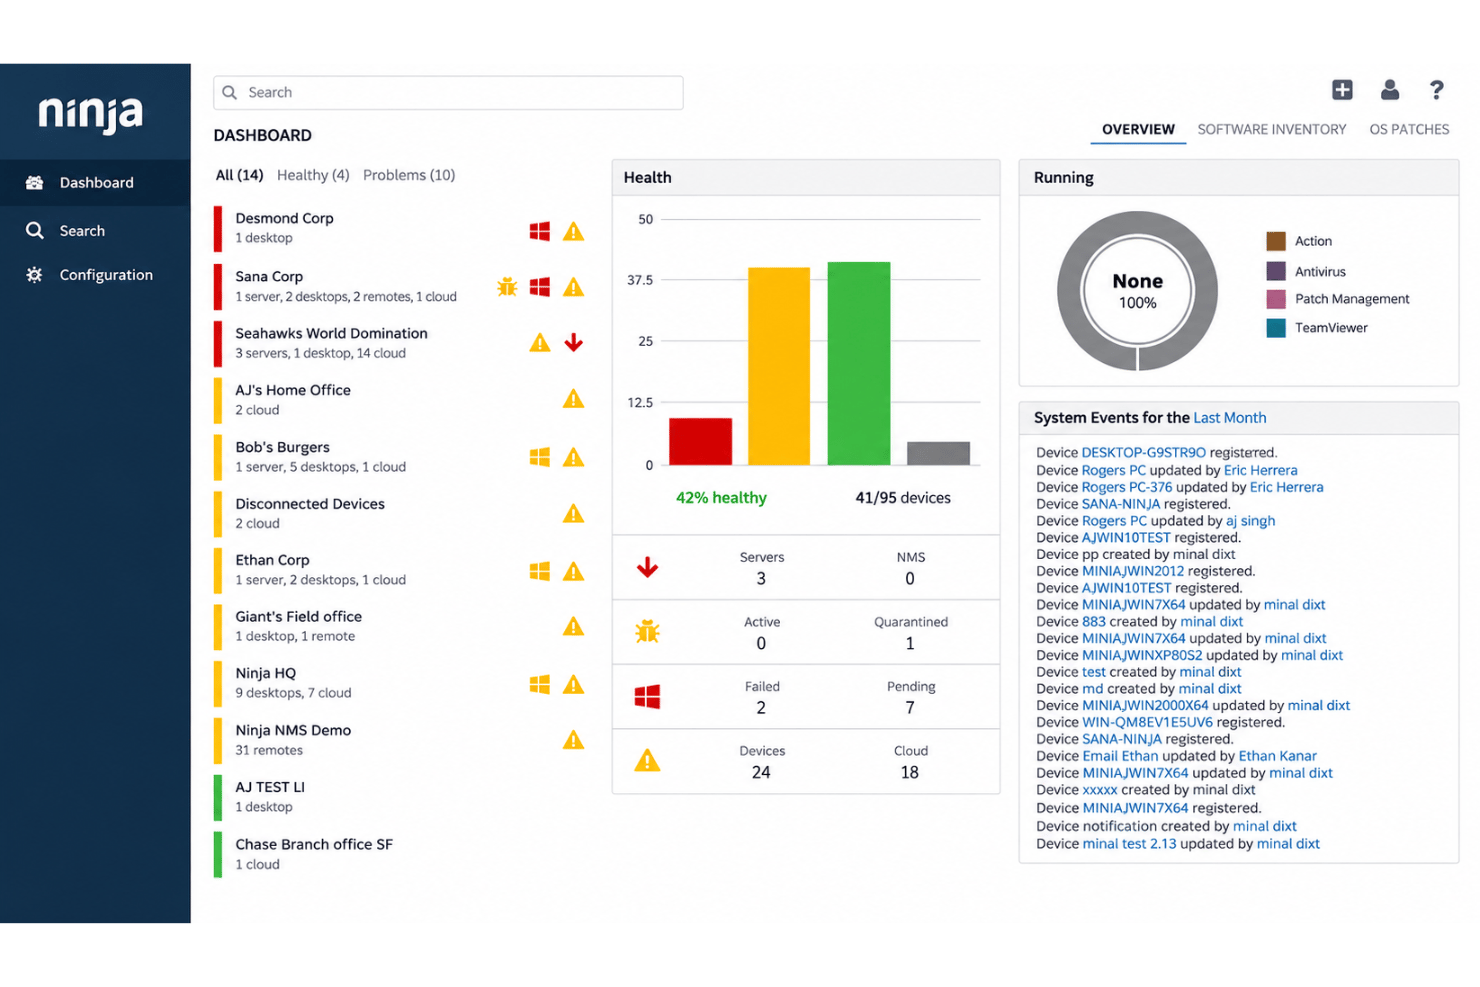
Task: Click the plus add icon in header
Action: point(1342,90)
